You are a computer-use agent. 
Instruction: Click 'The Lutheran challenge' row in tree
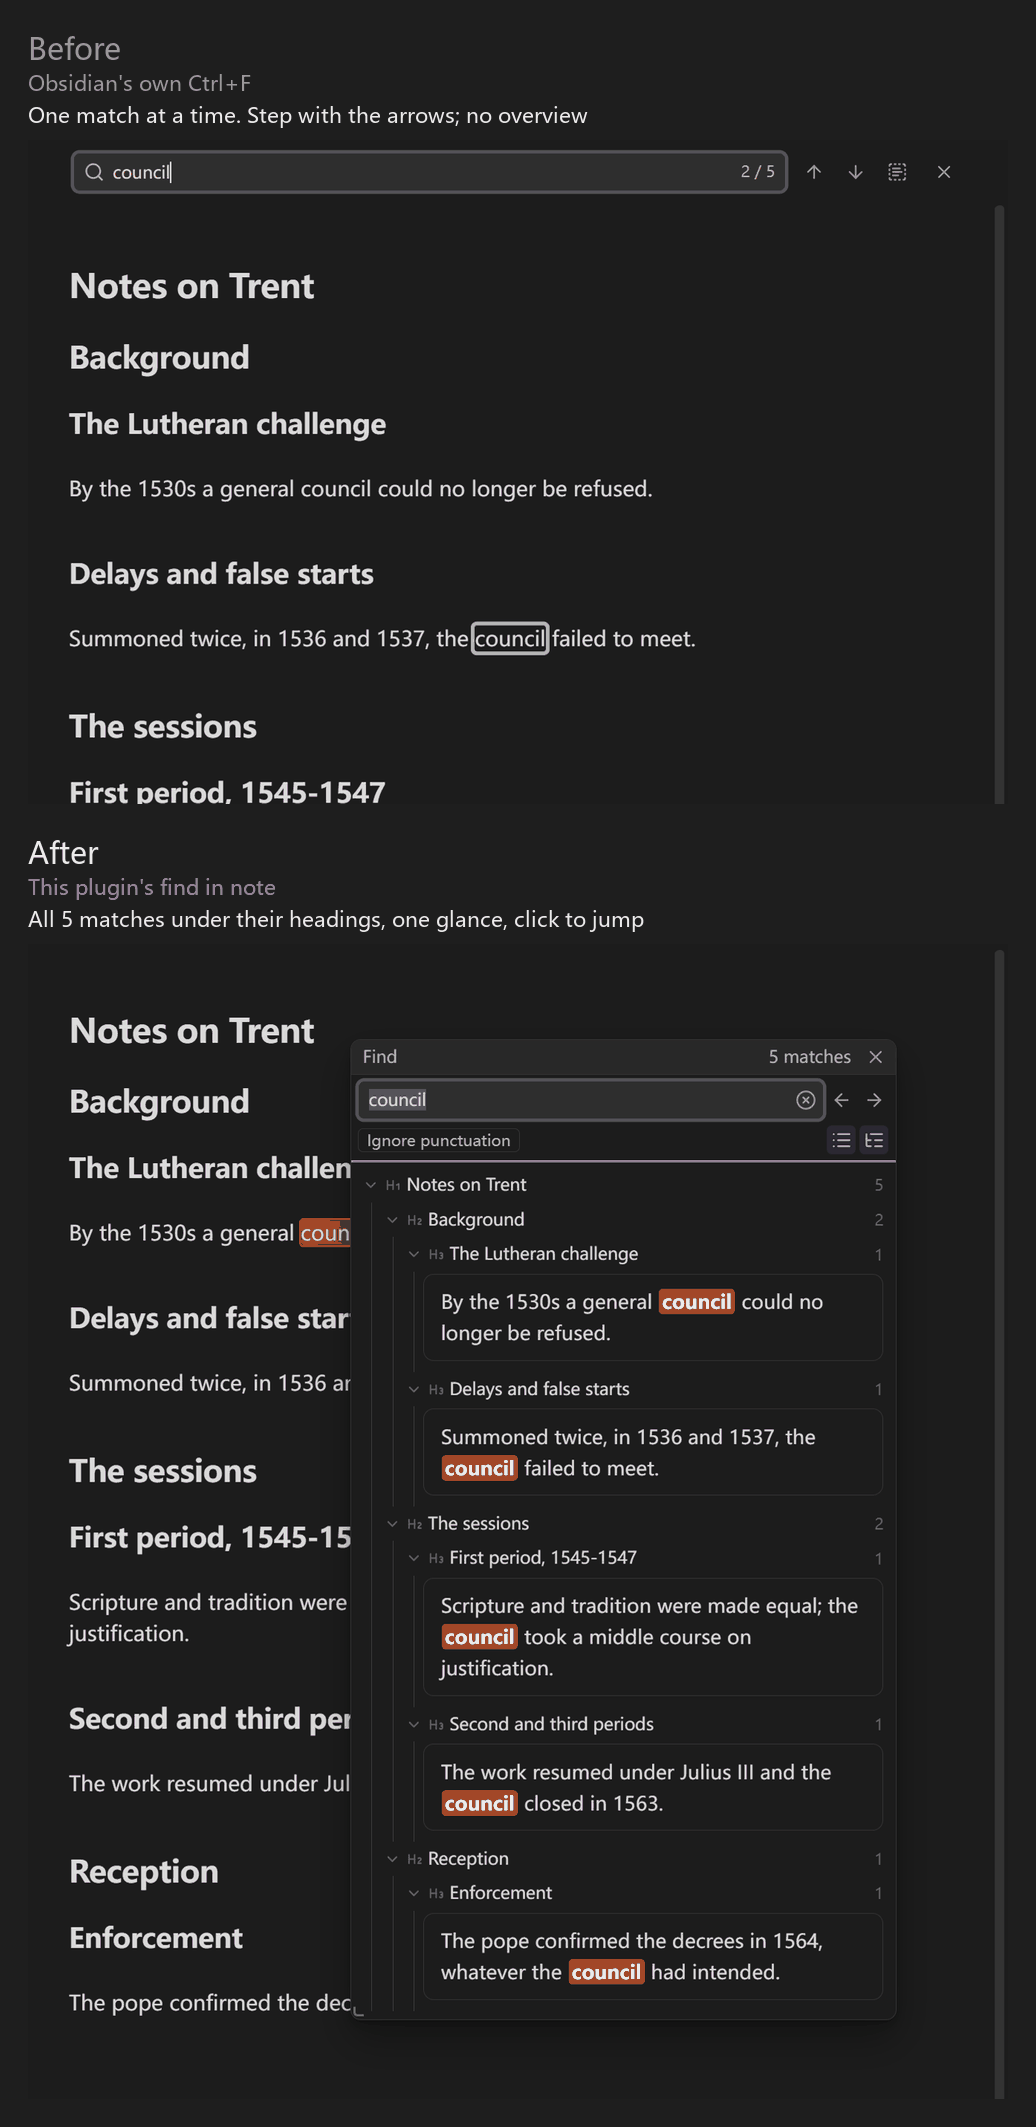coord(645,1254)
